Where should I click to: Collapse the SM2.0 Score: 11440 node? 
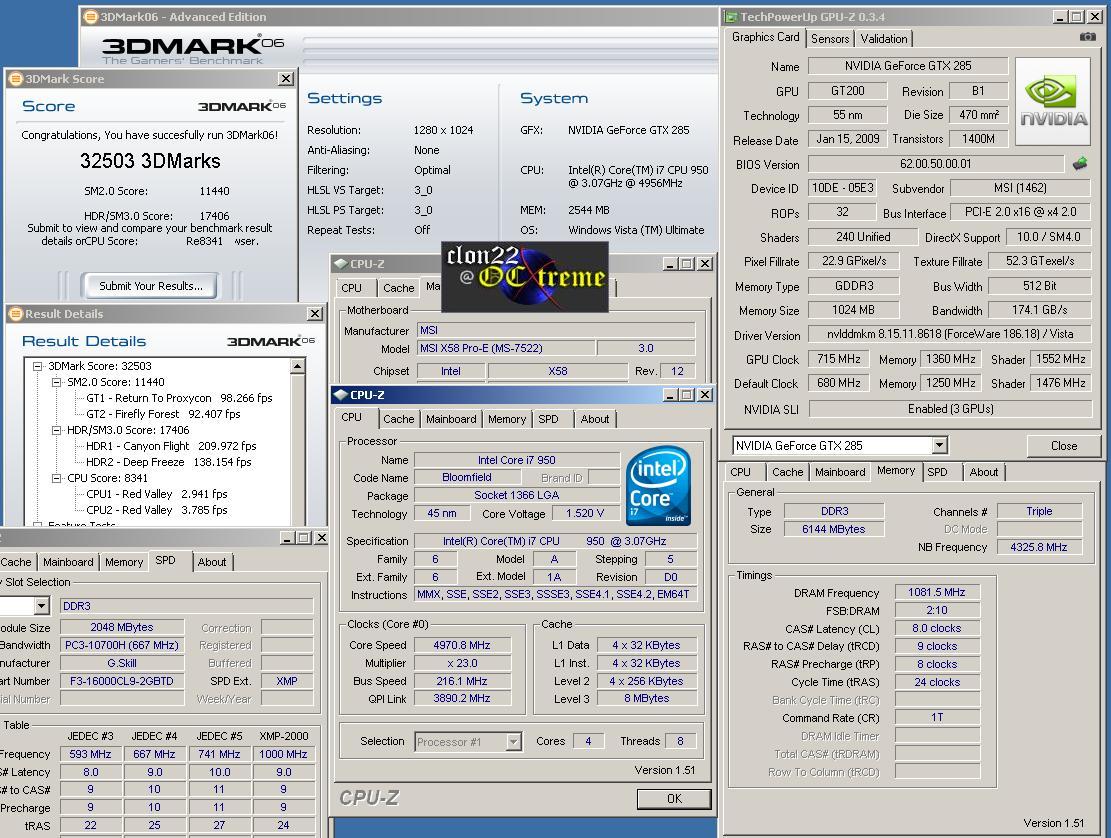tap(56, 382)
